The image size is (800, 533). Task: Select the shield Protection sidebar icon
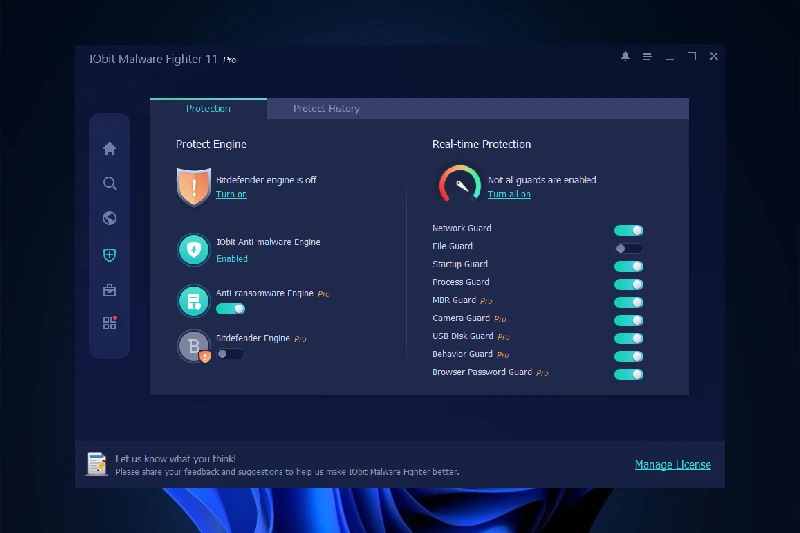click(x=110, y=255)
